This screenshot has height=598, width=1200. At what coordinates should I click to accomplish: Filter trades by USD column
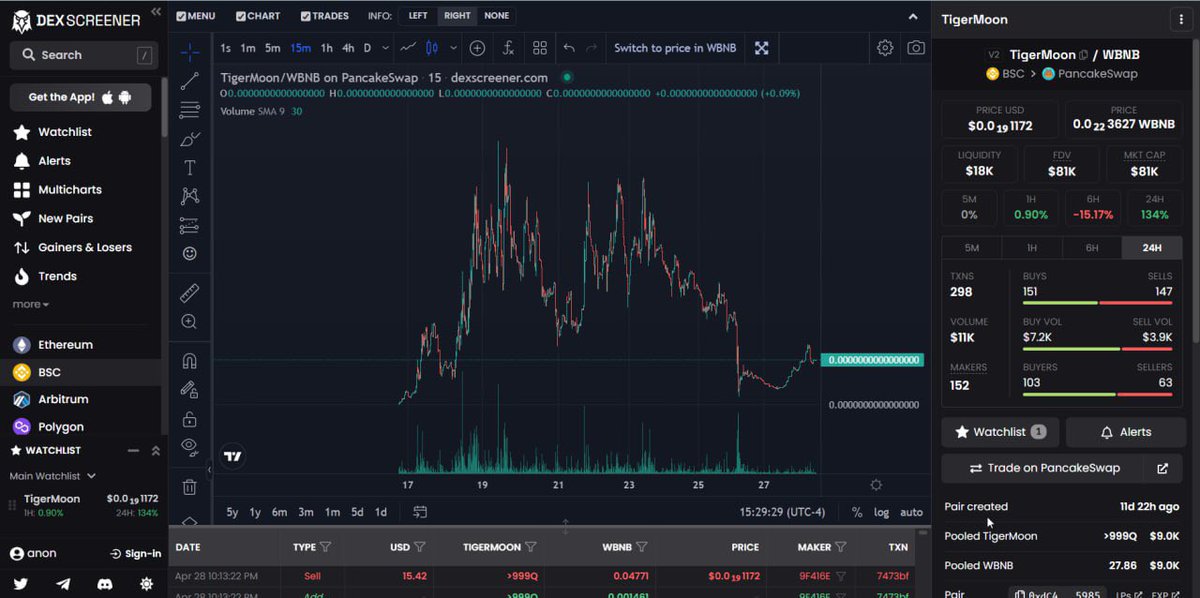[x=420, y=547]
